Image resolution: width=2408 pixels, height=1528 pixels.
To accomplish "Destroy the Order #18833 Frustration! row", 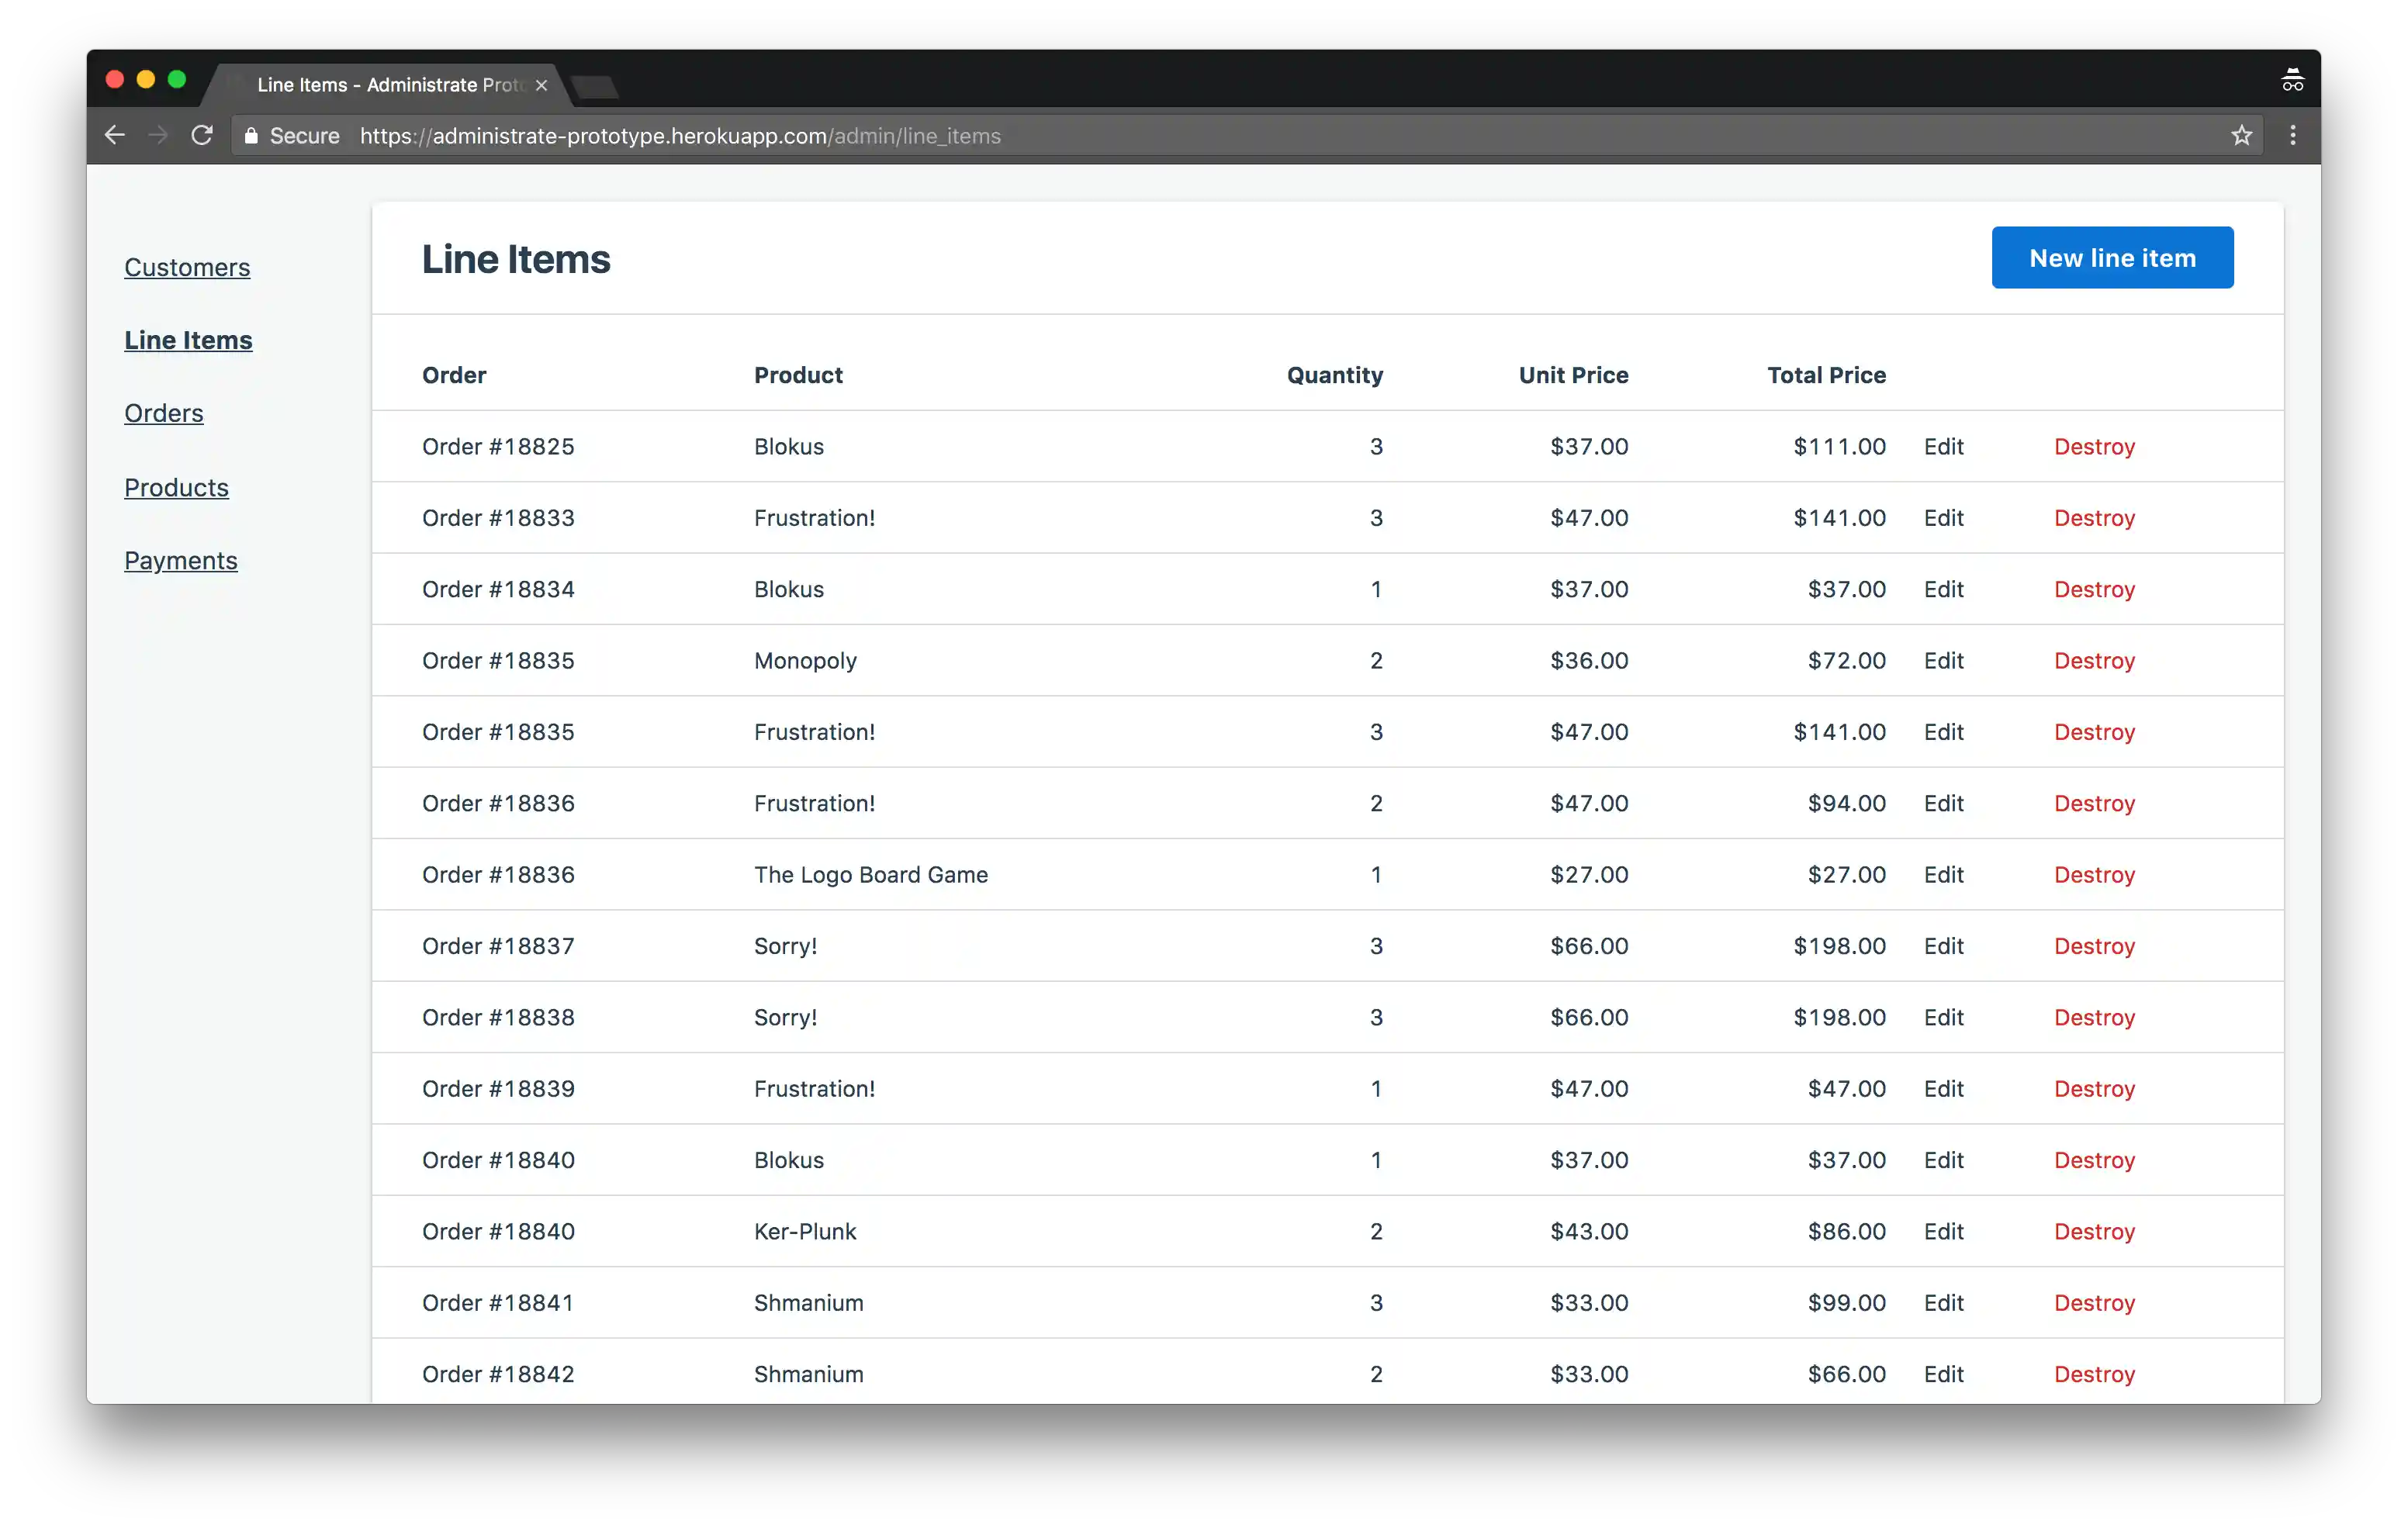I will tap(2094, 518).
